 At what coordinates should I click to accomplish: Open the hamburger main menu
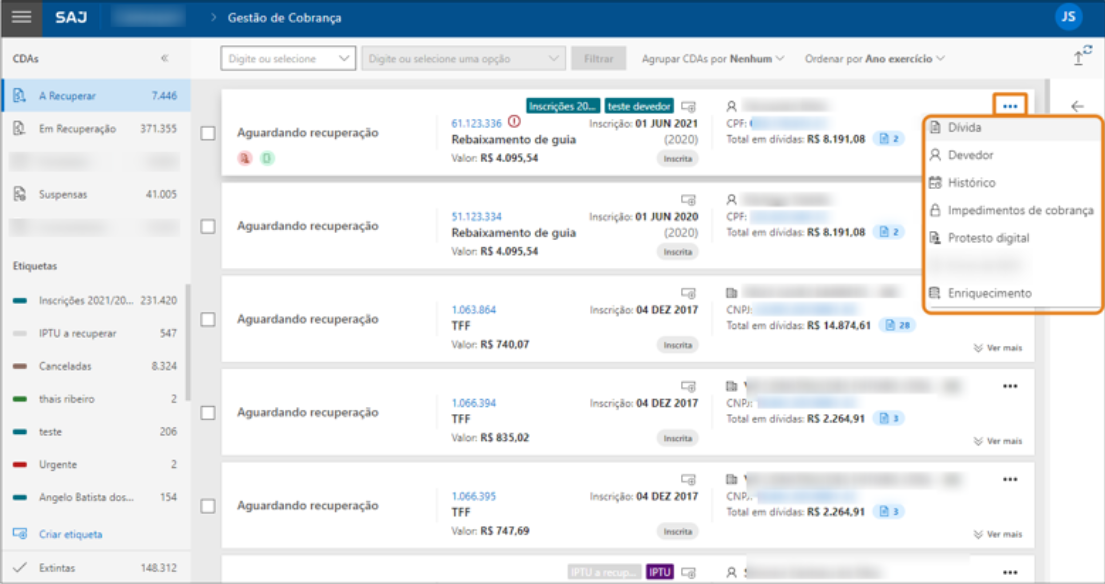[21, 17]
